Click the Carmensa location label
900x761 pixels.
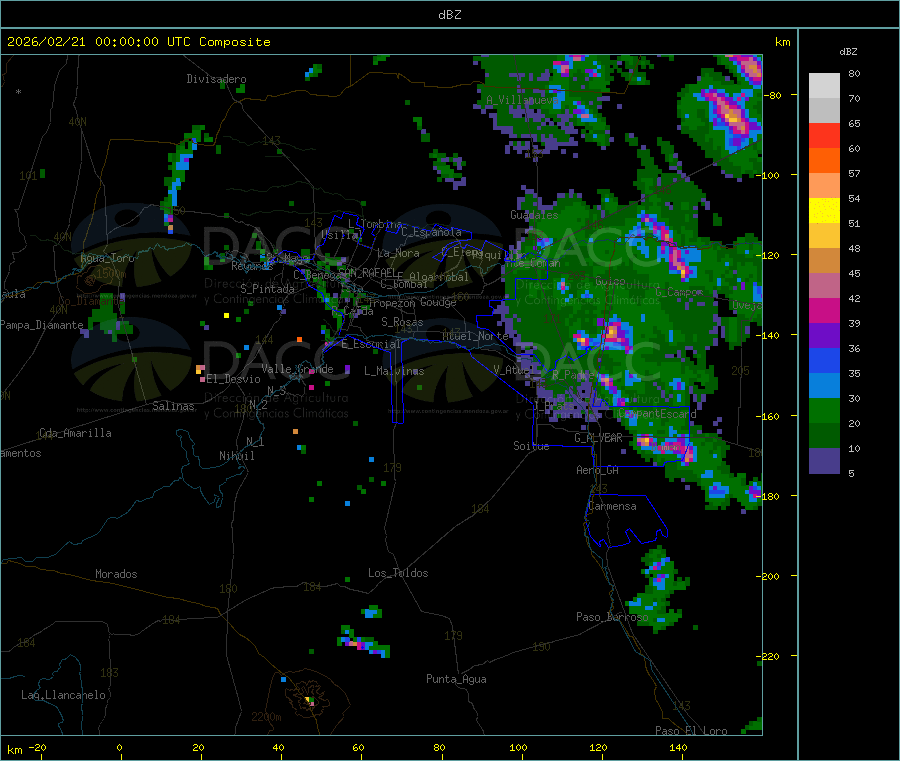[612, 507]
